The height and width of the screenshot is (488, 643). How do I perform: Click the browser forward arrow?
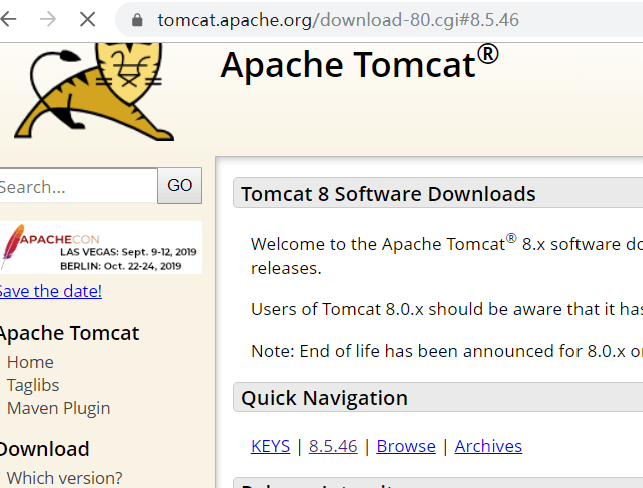47,19
